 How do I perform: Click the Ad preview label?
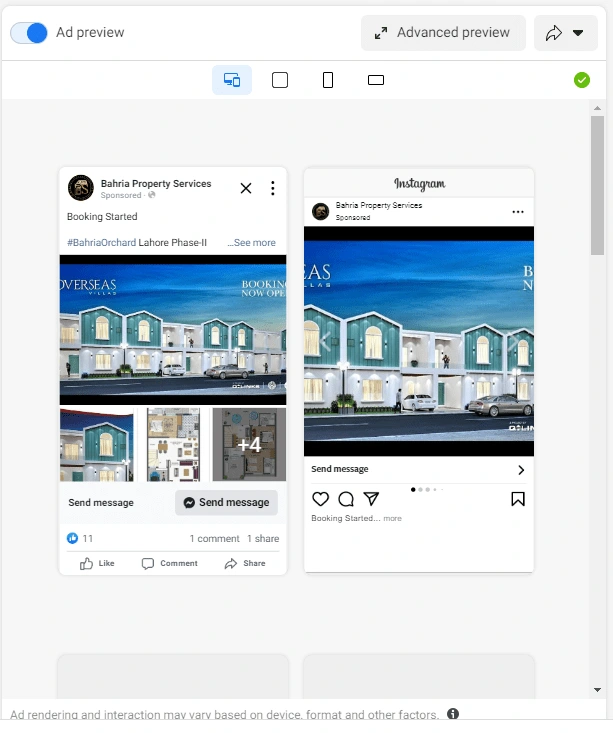click(x=90, y=32)
